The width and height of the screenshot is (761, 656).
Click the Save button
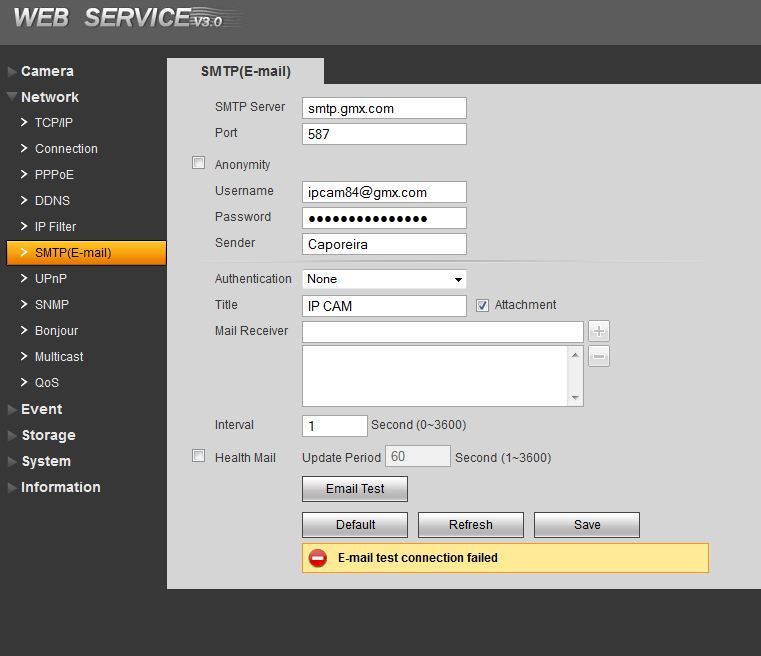point(586,524)
